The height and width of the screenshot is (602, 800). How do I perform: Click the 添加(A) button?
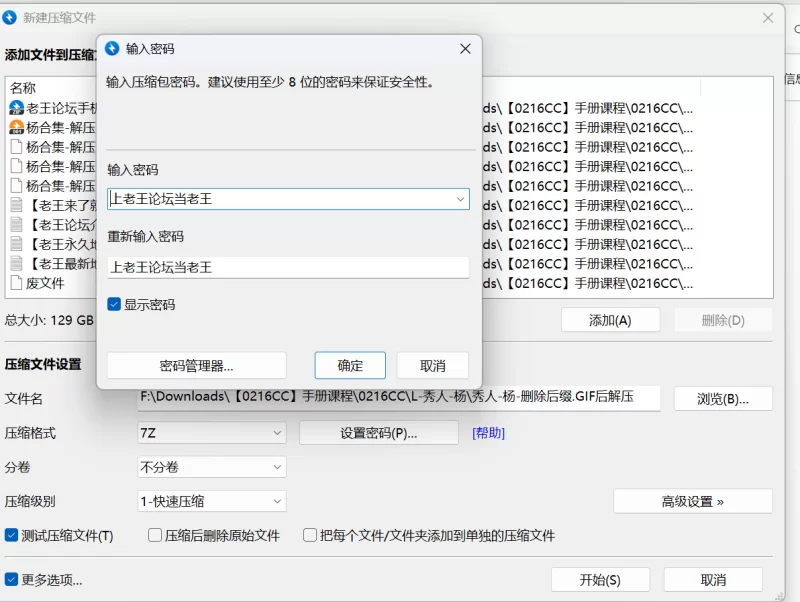coord(610,320)
